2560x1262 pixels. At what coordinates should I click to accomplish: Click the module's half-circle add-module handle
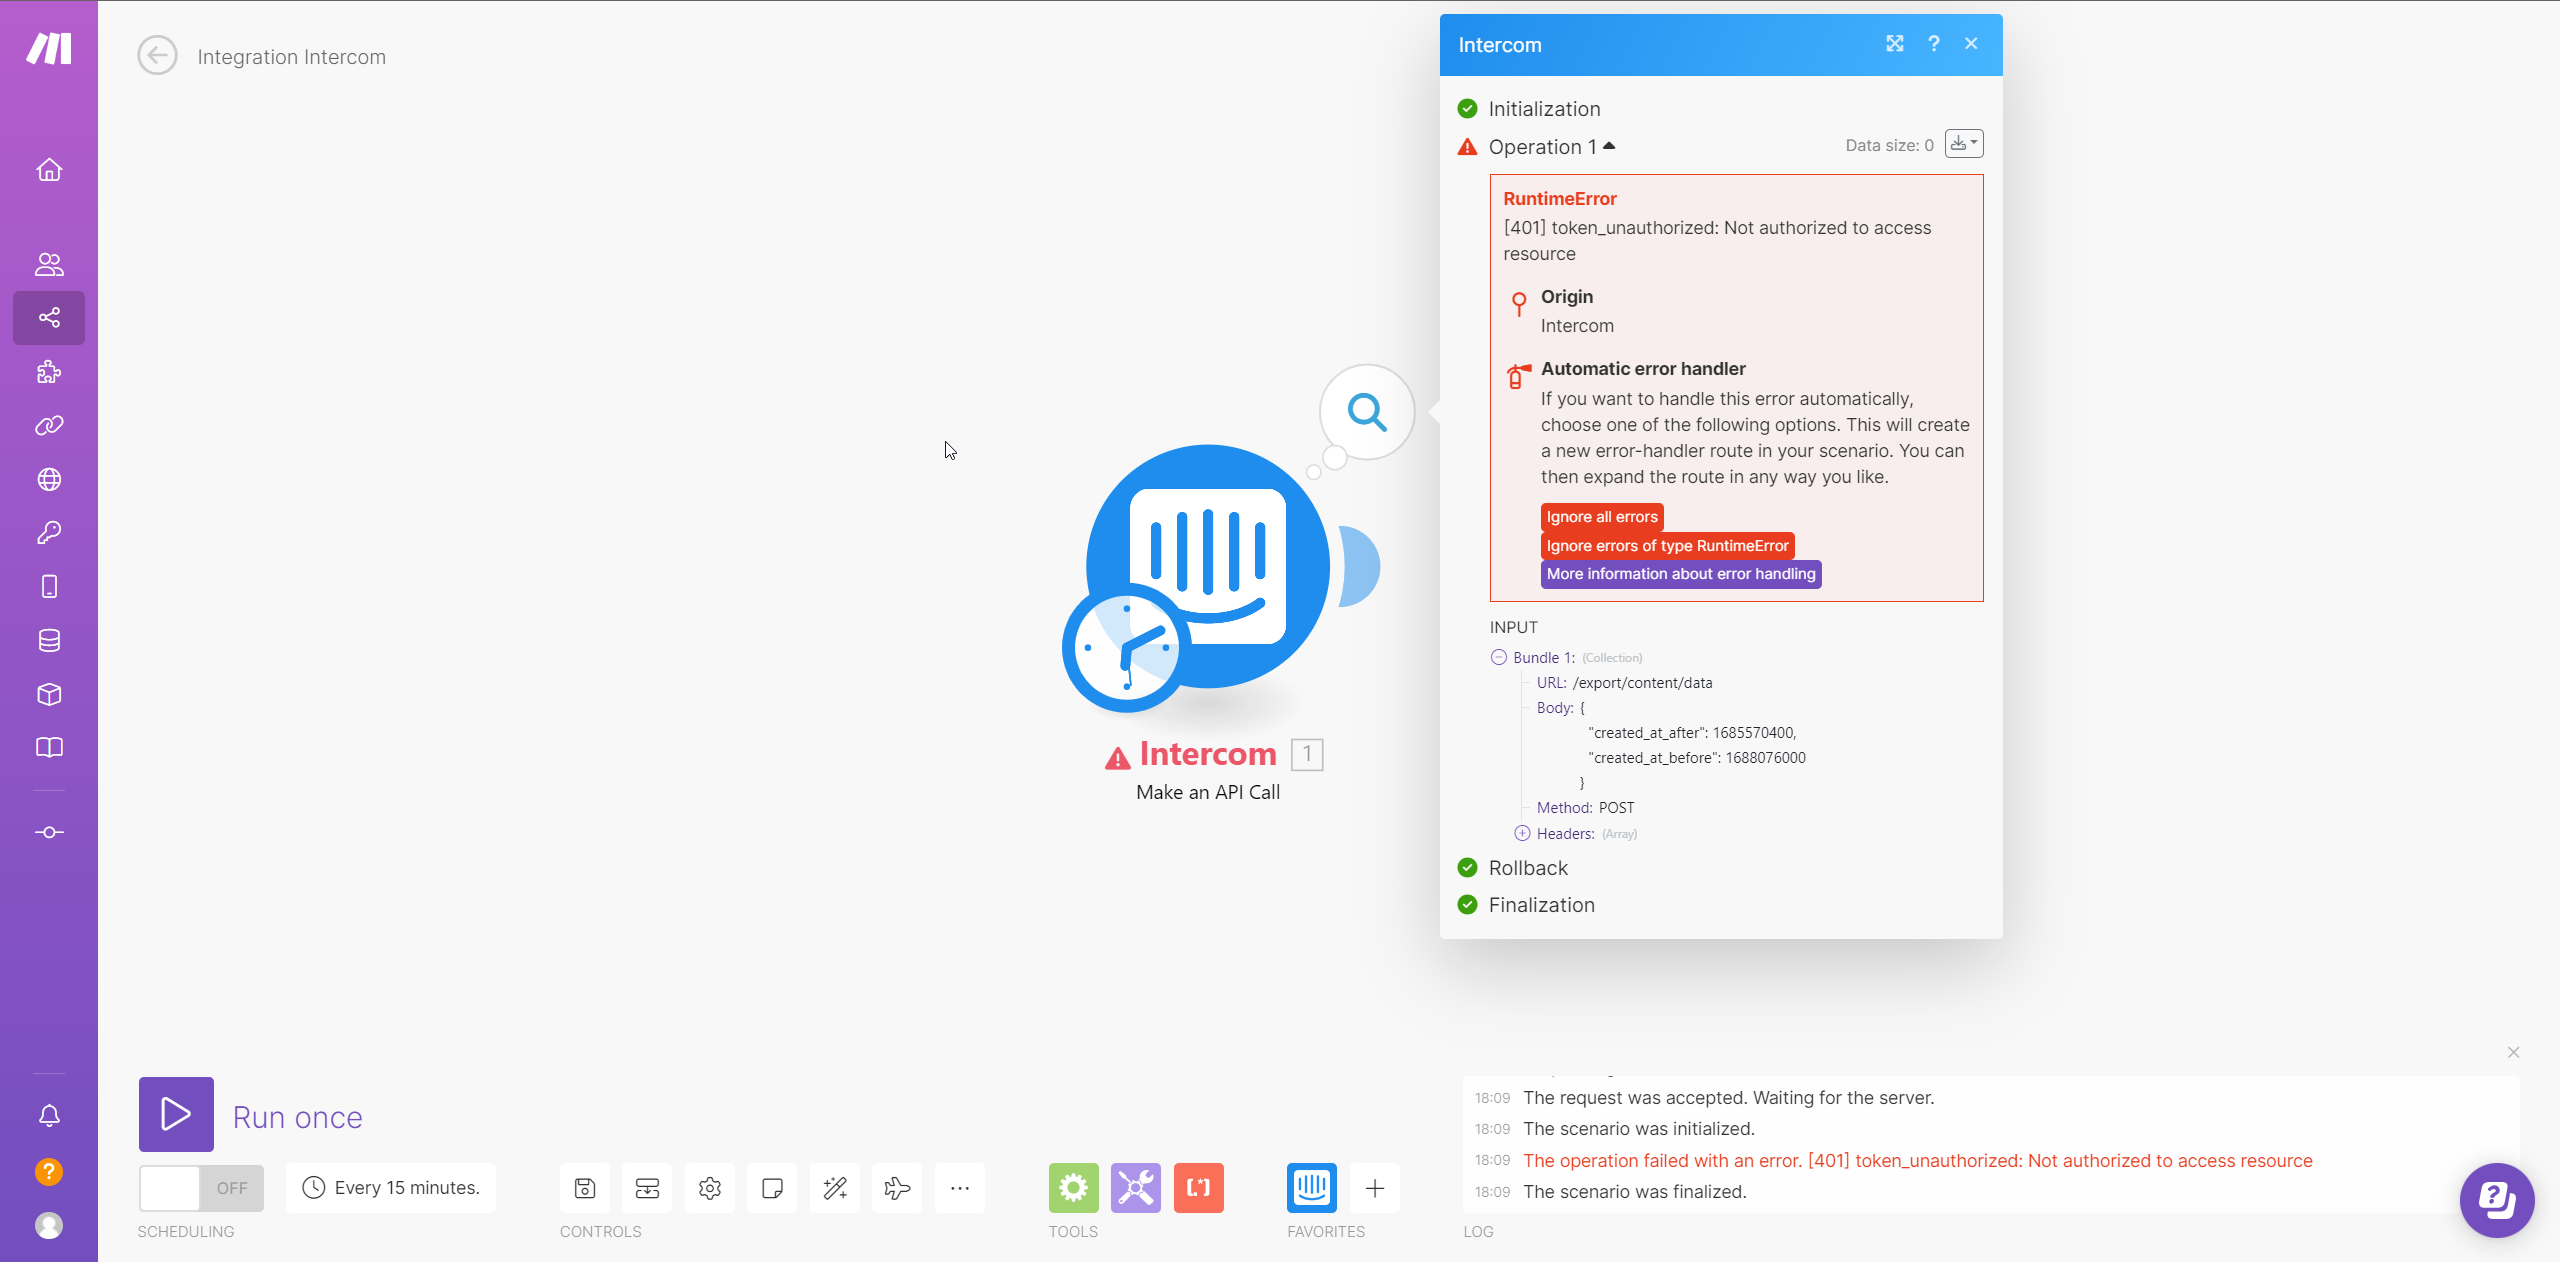point(1360,566)
